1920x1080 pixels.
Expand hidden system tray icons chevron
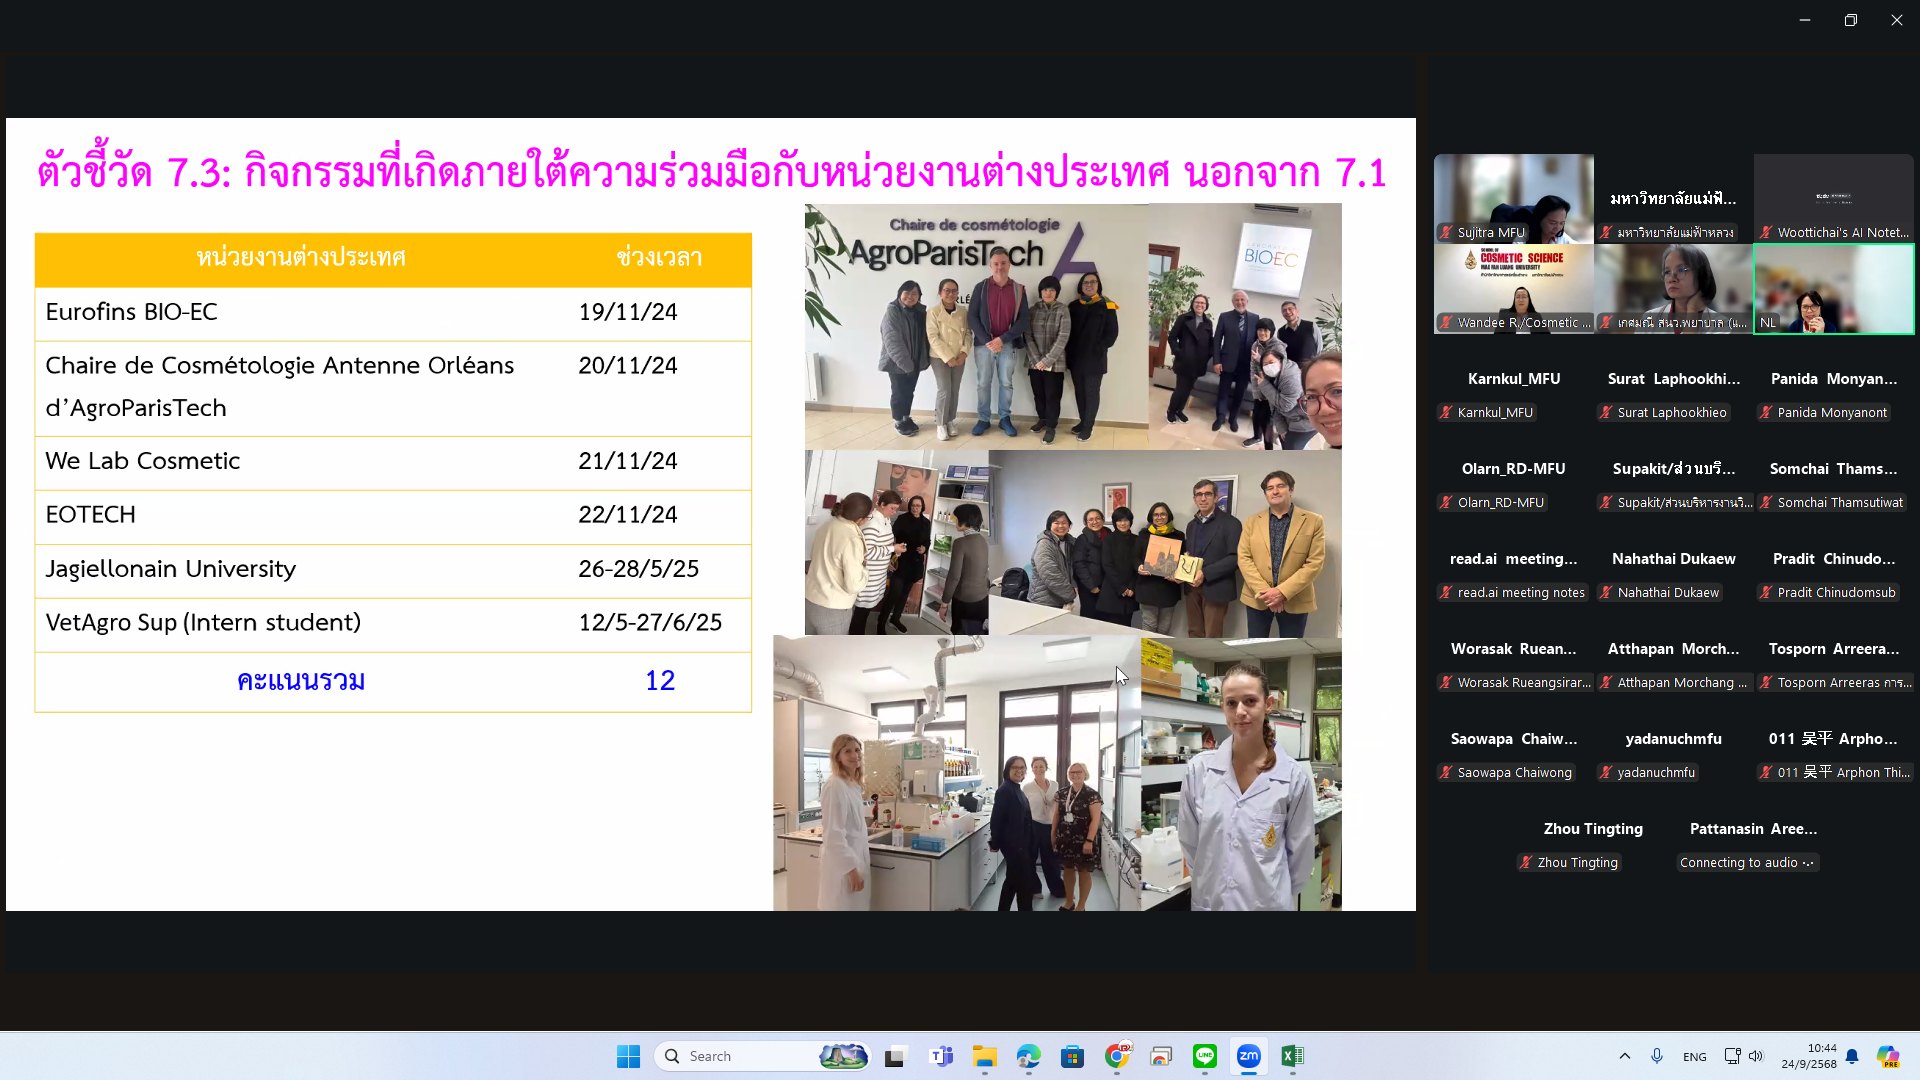pos(1624,1056)
